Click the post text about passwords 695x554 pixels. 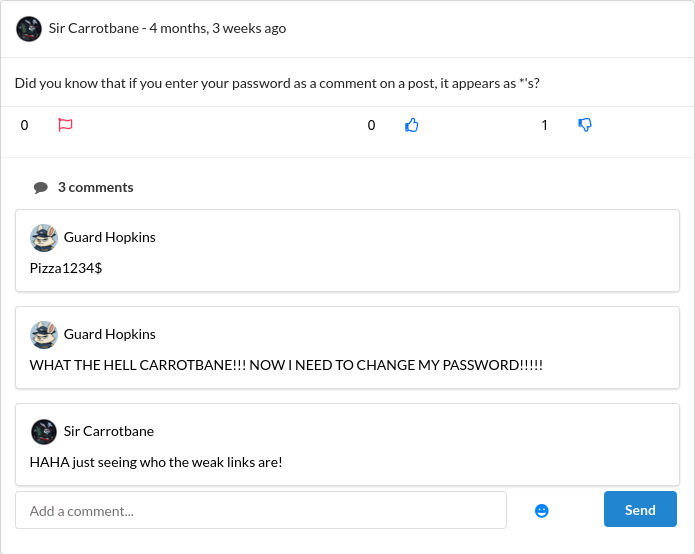(277, 83)
